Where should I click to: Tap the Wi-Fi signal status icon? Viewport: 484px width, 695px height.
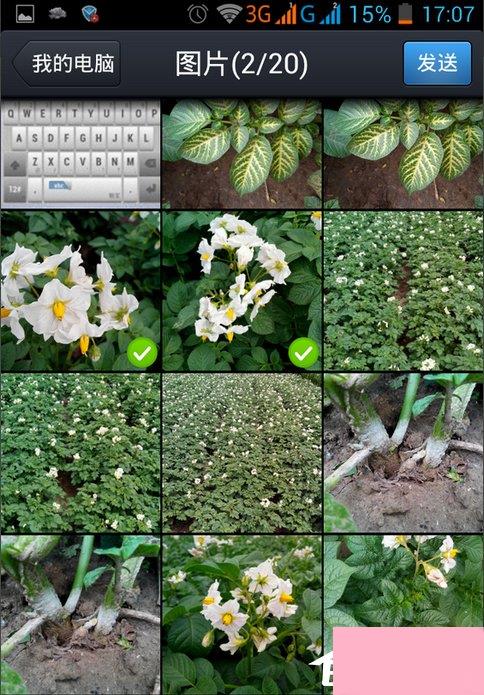click(x=229, y=14)
